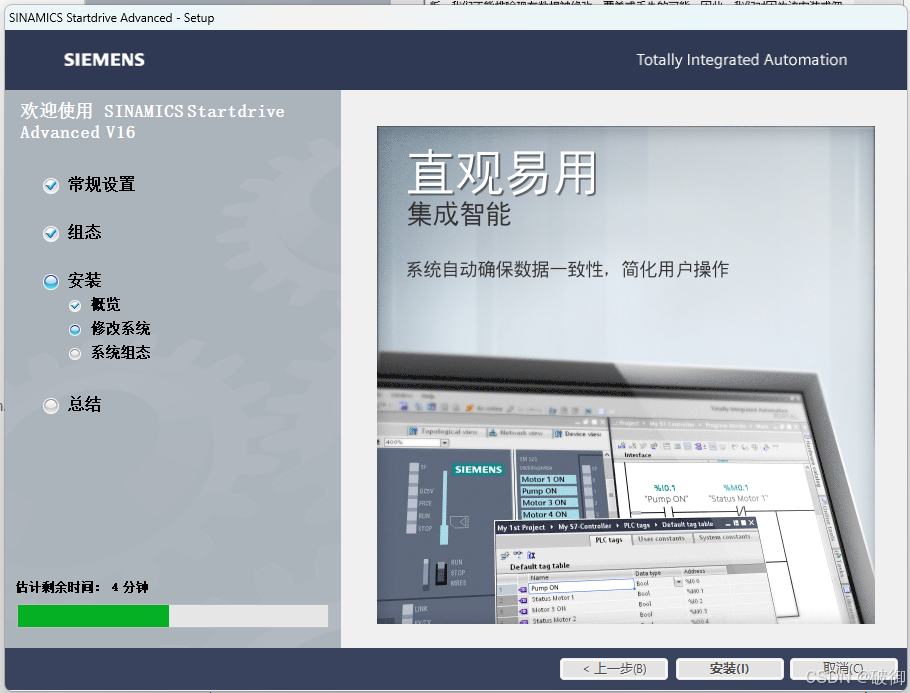Select the 概览 sub-step label
The image size is (910, 693).
(x=106, y=304)
